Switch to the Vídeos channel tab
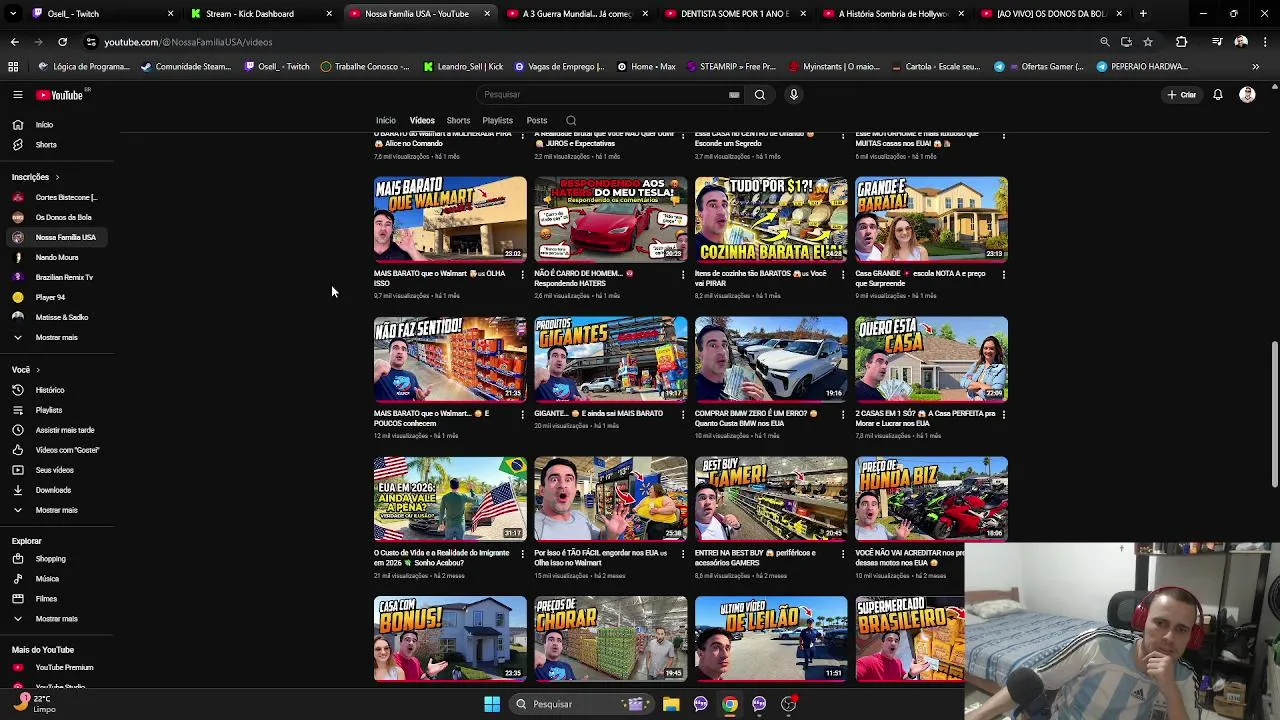1280x720 pixels. point(422,121)
